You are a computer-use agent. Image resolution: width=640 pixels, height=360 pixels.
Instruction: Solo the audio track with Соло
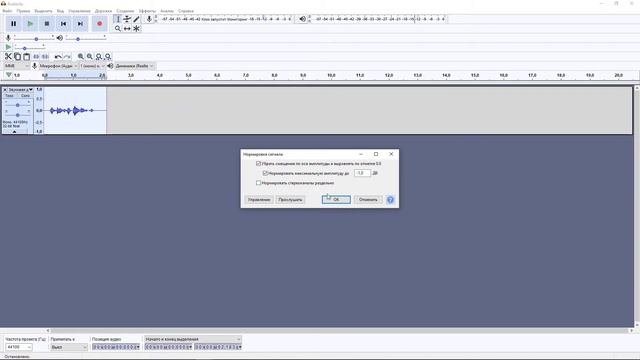[25, 96]
